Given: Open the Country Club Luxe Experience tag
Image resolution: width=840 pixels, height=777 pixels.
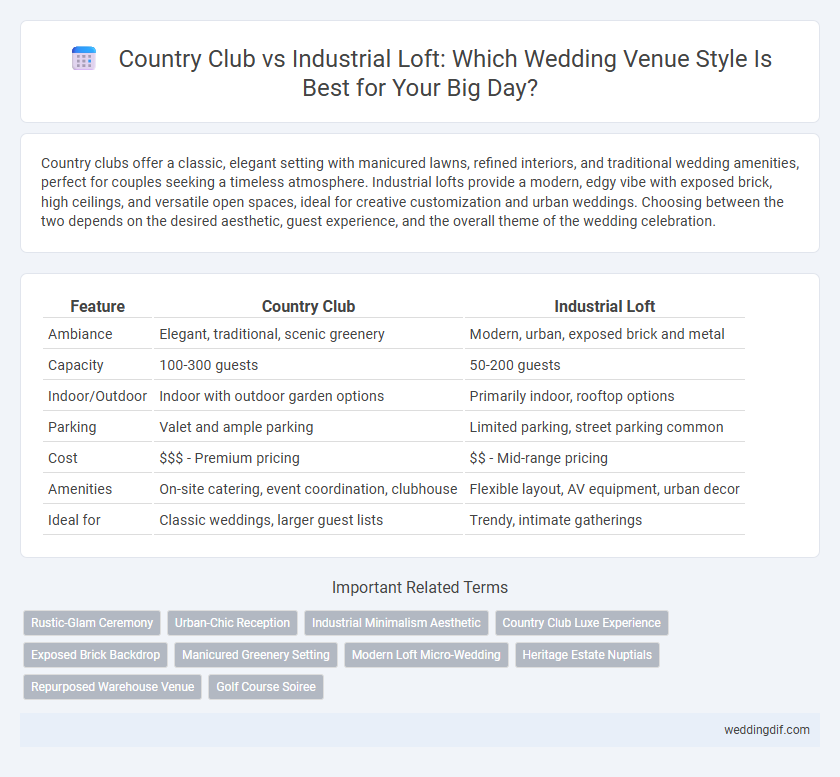Looking at the screenshot, I should tap(581, 623).
